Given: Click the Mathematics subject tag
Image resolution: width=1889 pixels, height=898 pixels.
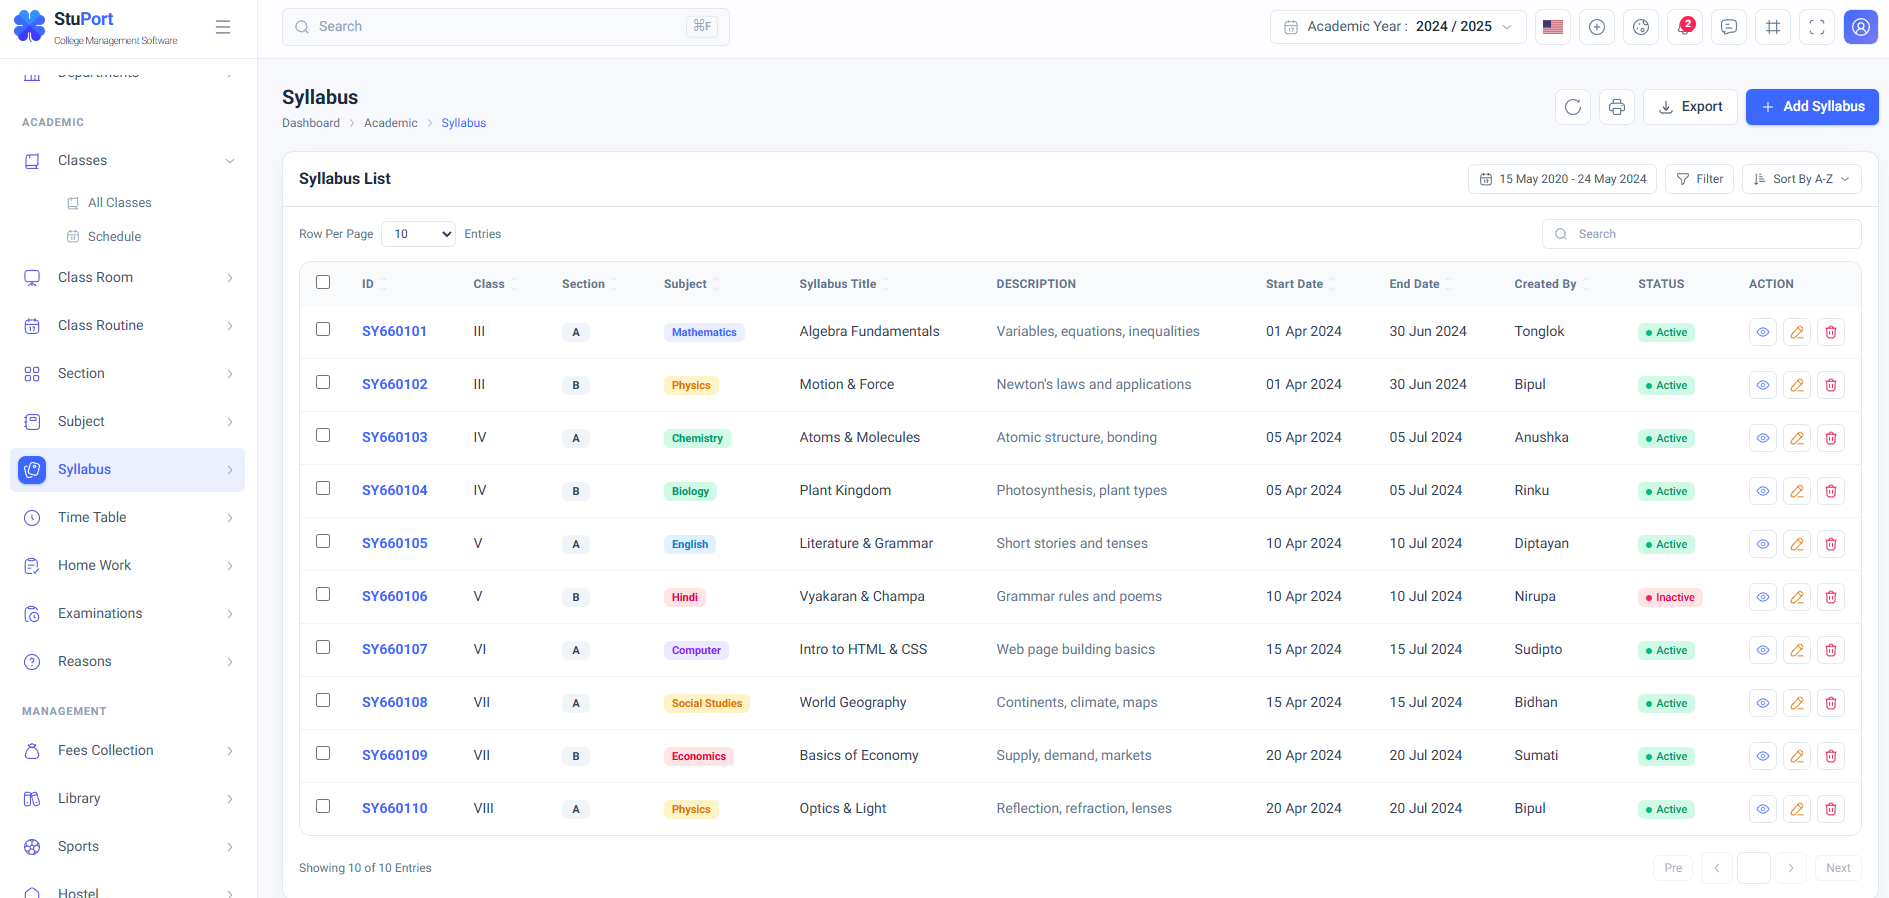Looking at the screenshot, I should 704,332.
